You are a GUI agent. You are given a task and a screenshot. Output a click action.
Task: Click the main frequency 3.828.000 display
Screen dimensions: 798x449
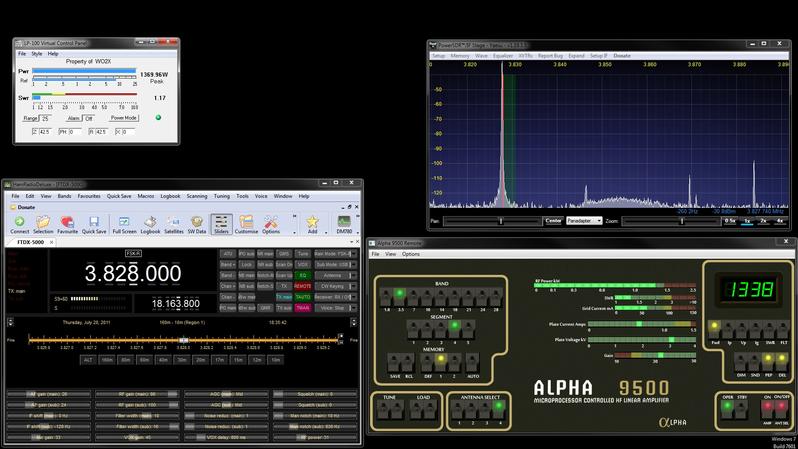click(133, 273)
